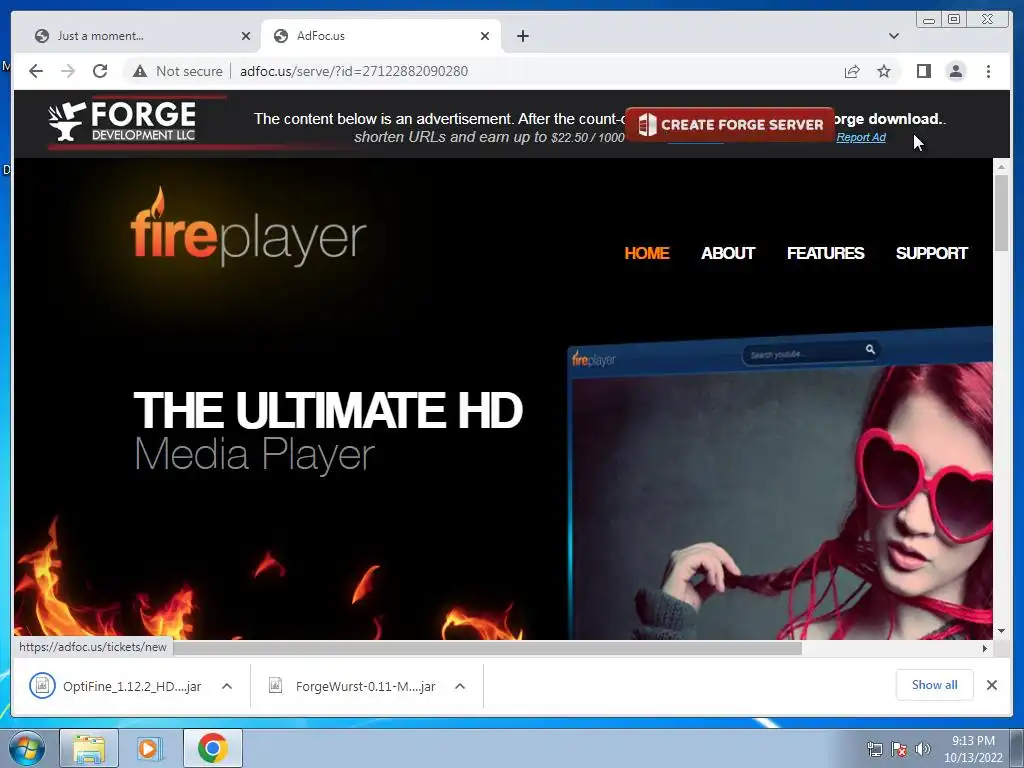Screen dimensions: 1024x768
Task: Click the Create Forge Server button
Action: click(x=730, y=124)
